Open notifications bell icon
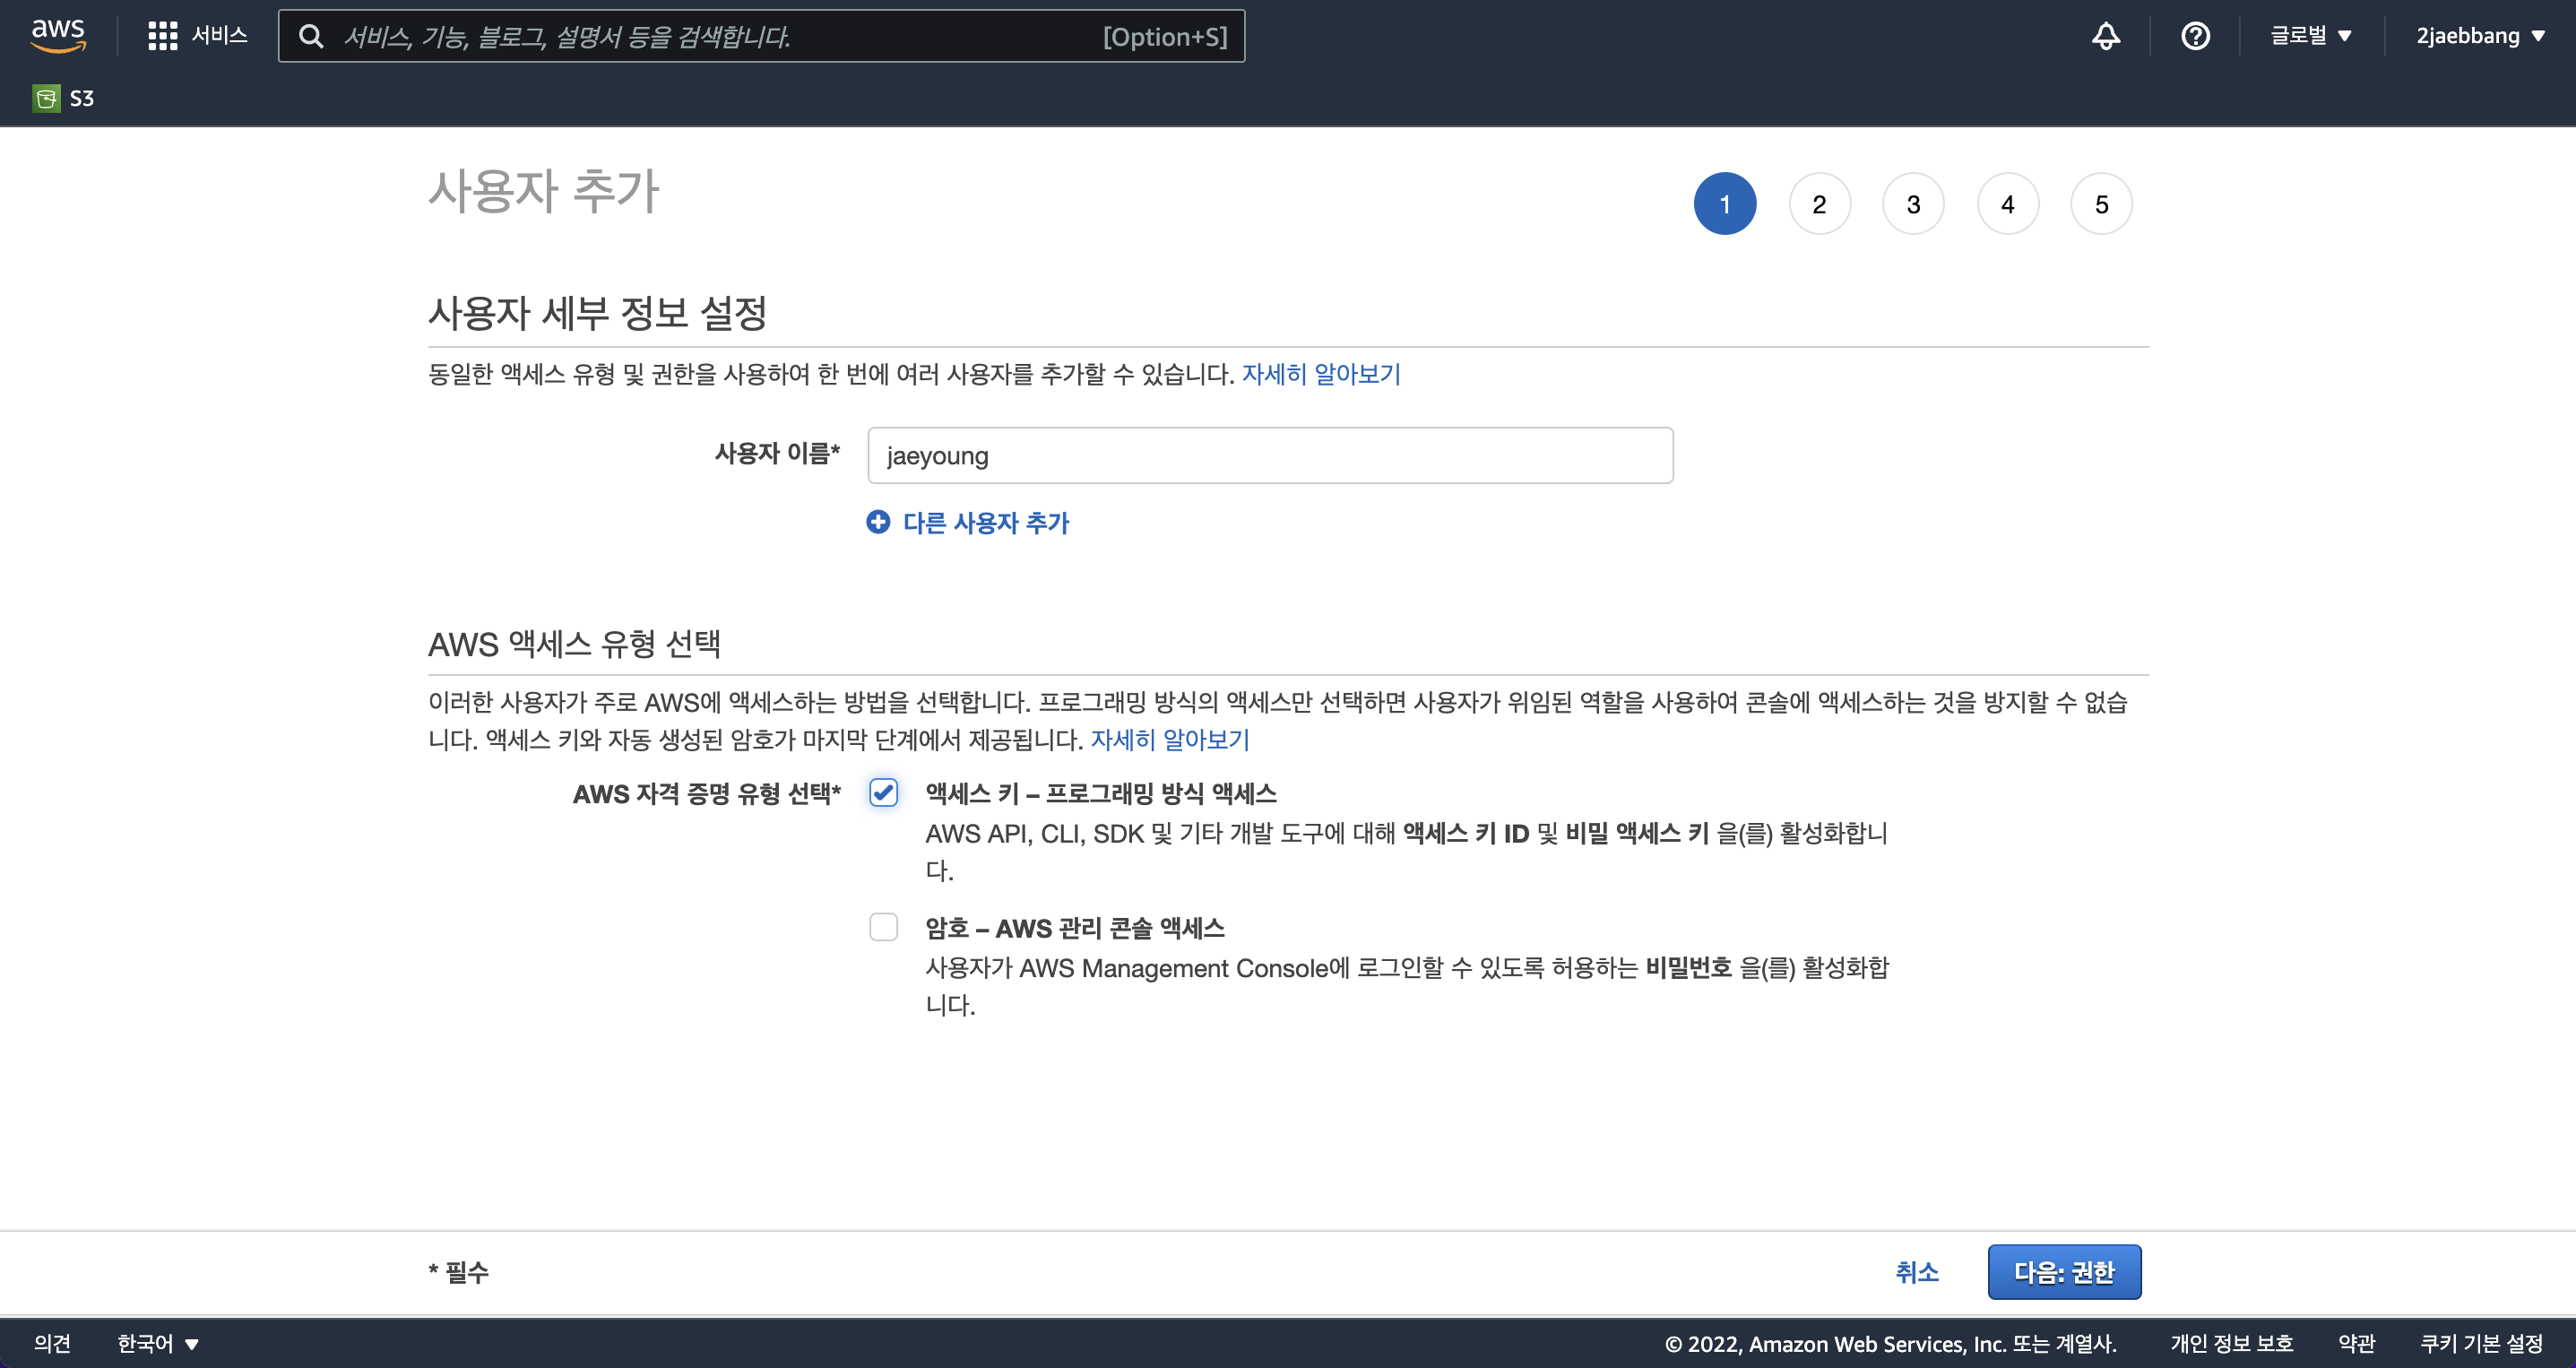 click(x=2105, y=36)
